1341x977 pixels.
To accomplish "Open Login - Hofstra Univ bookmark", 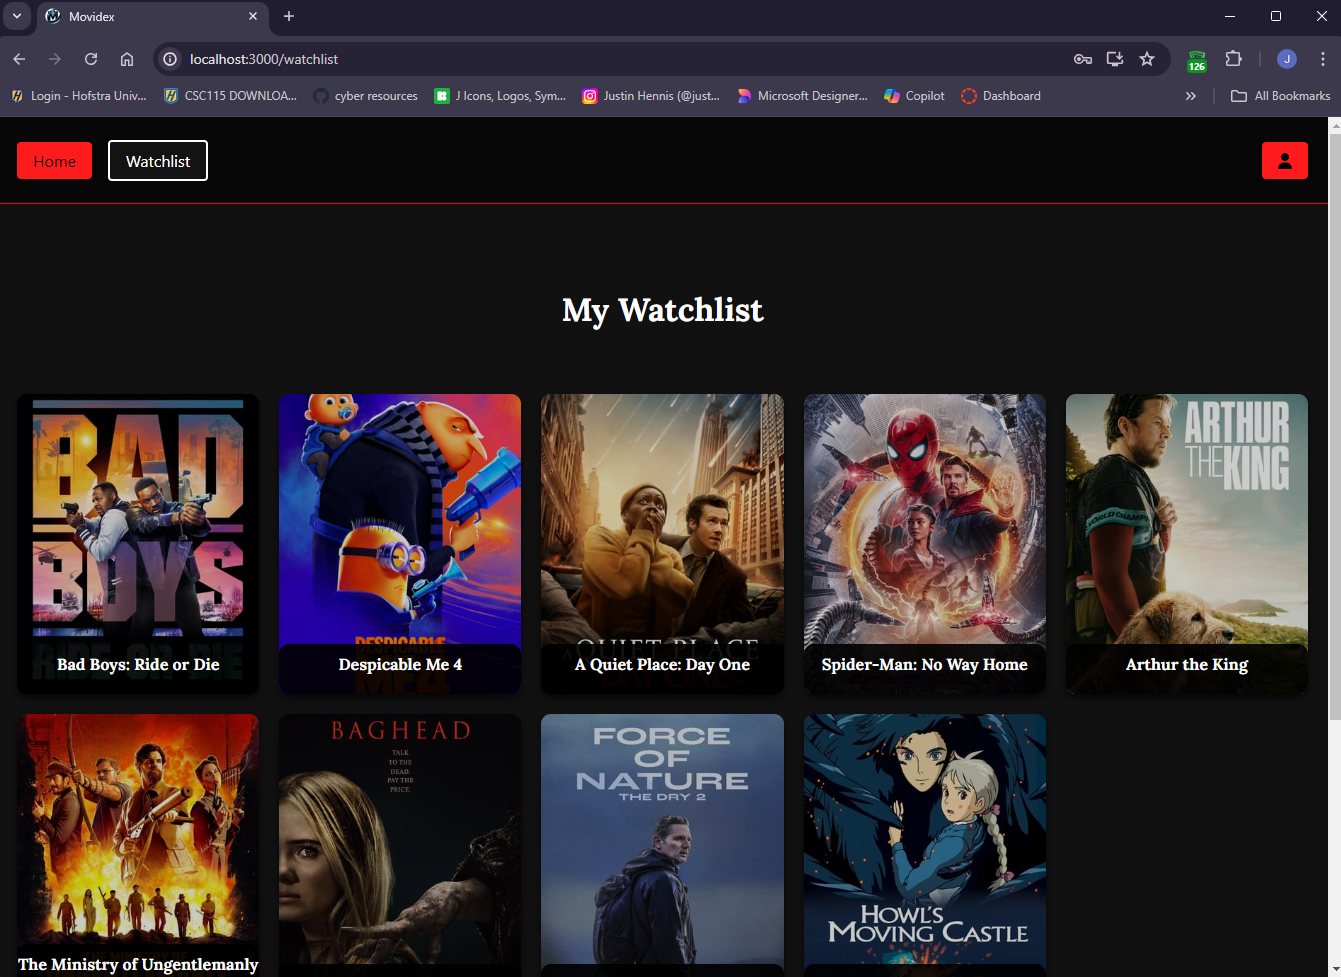I will coord(79,96).
